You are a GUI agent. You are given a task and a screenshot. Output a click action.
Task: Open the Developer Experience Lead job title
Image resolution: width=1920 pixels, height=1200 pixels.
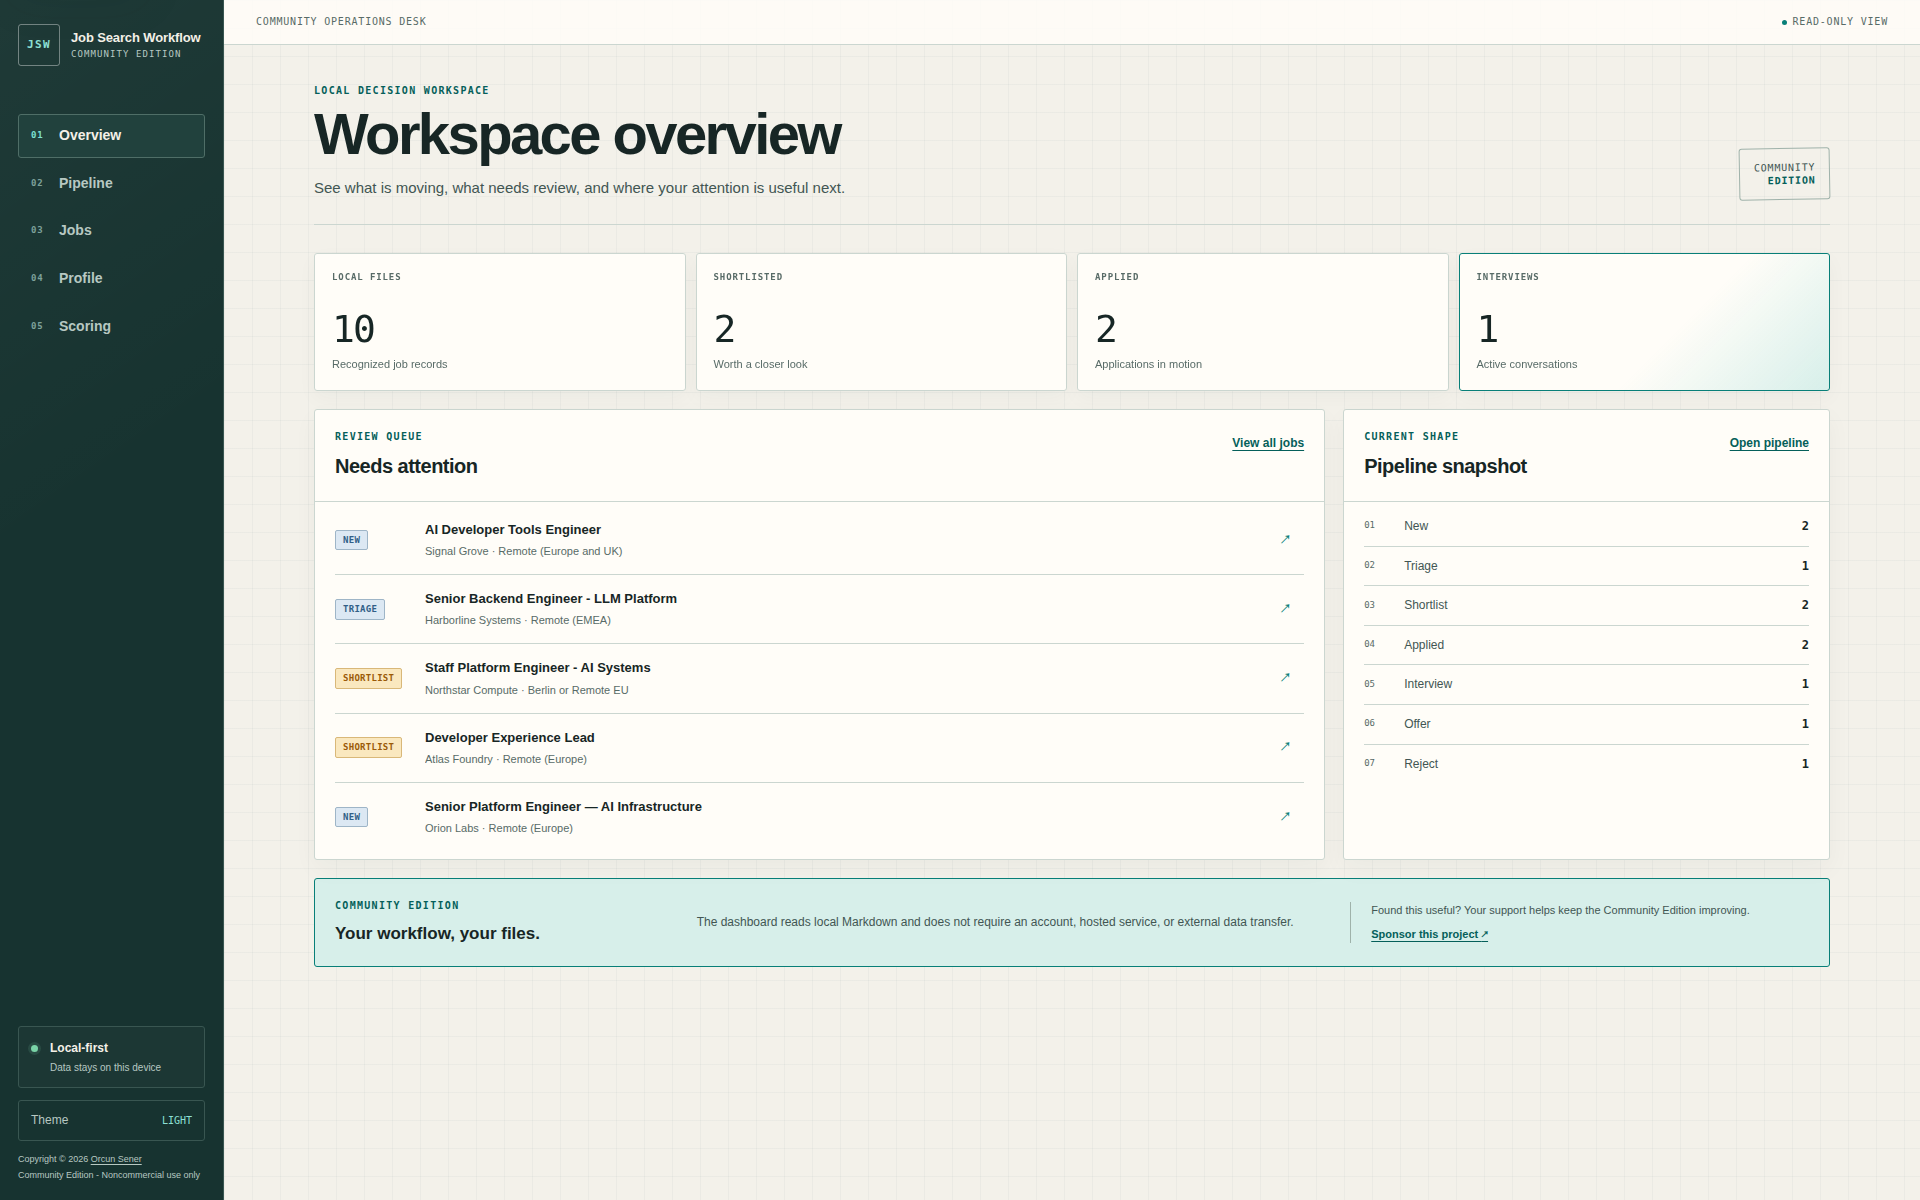pyautogui.click(x=510, y=738)
